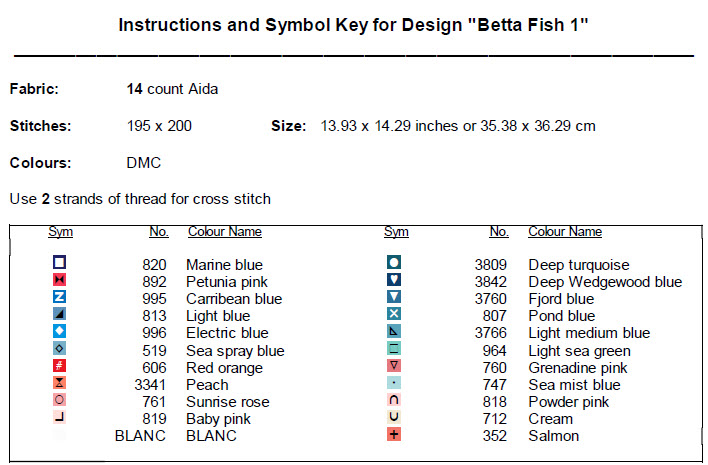Screen dimensions: 708x465
Task: Select the Petunia pink 892 symbol
Action: pos(60,281)
